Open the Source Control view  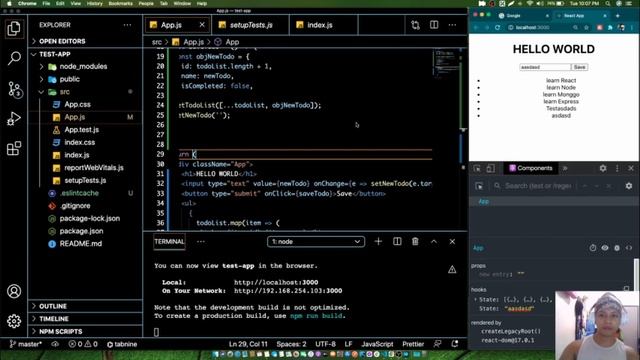pyautogui.click(x=15, y=89)
